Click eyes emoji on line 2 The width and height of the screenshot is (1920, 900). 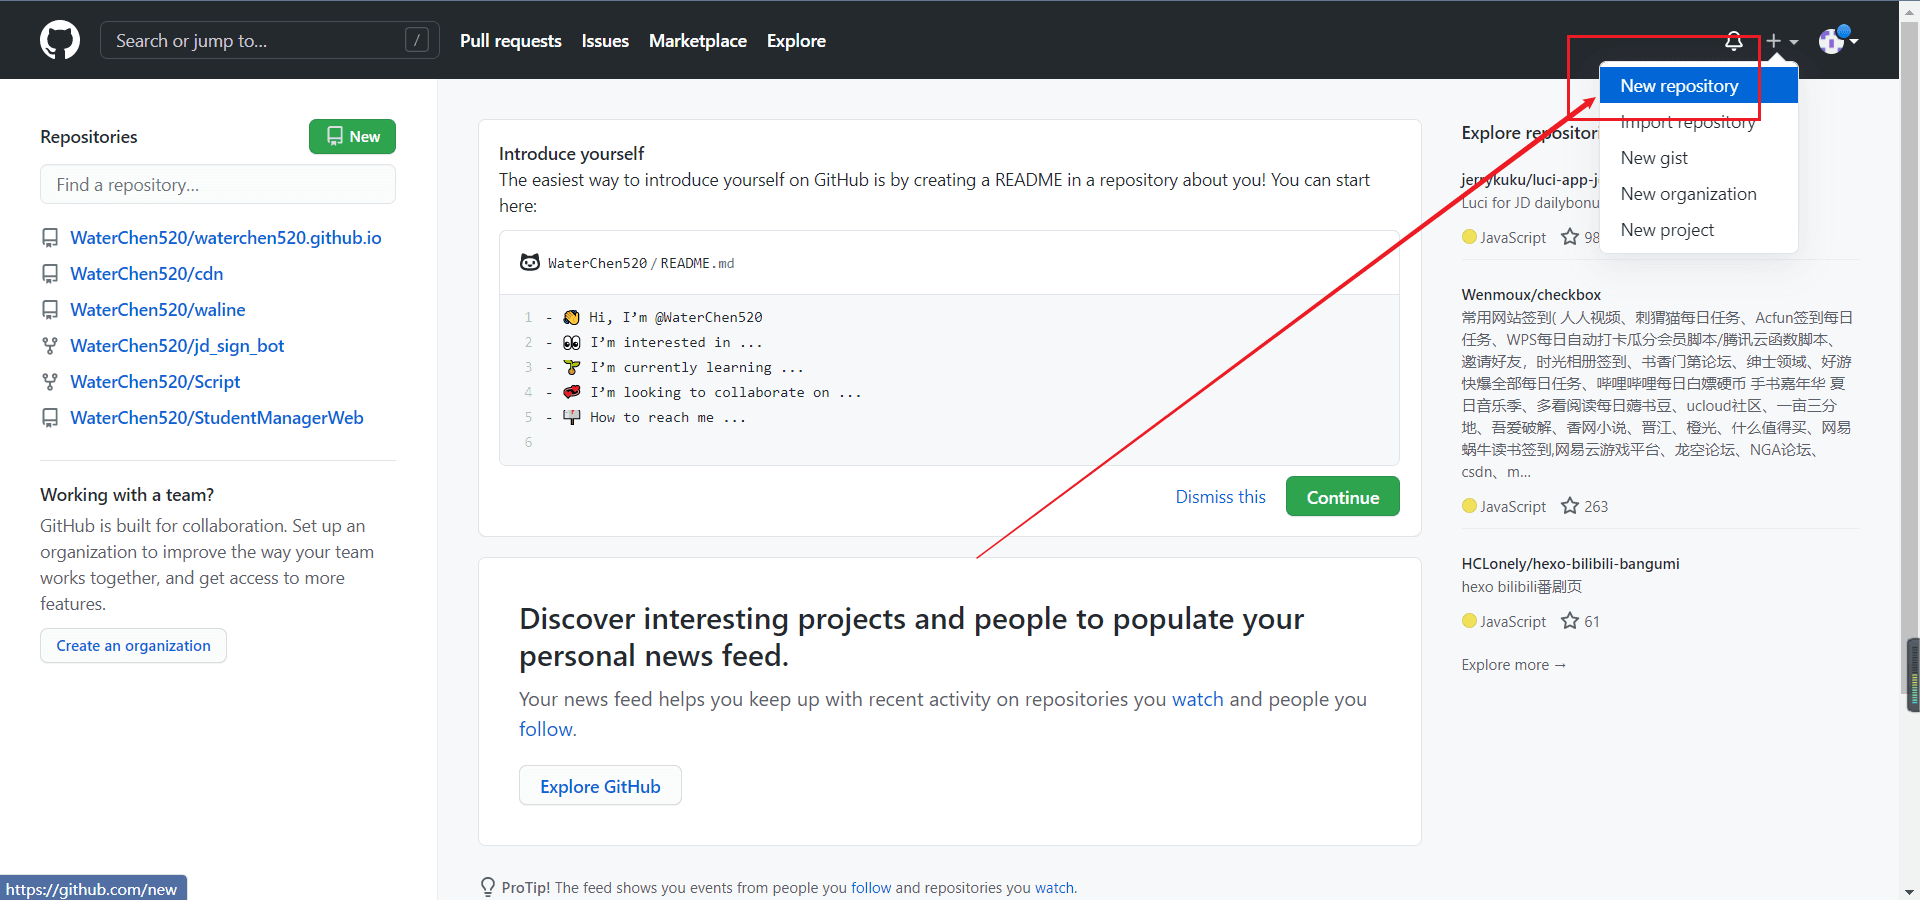571,342
